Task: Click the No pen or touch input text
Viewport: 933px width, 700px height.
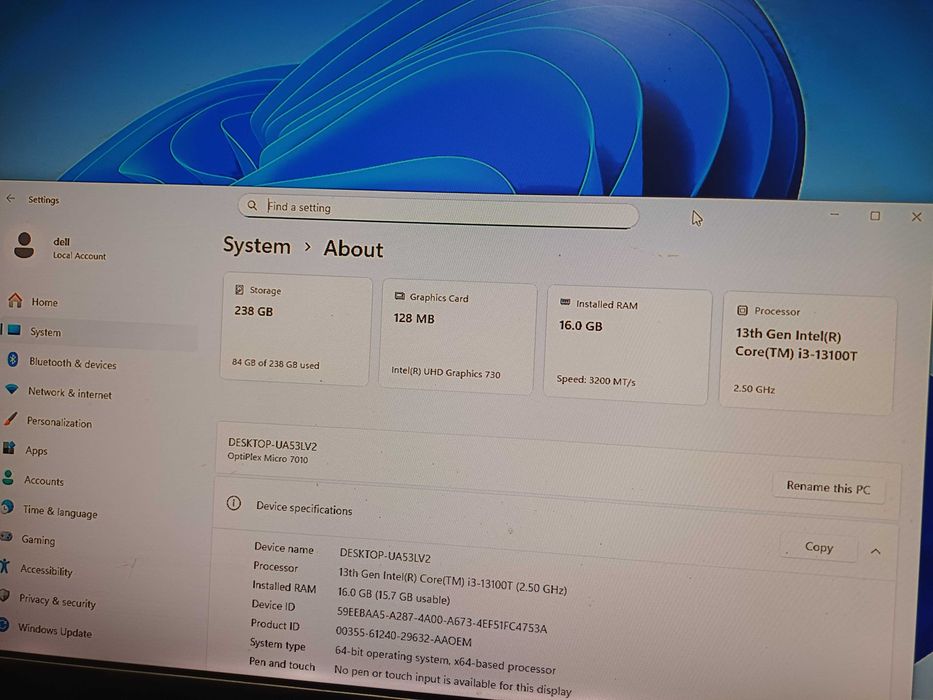Action: coord(452,681)
